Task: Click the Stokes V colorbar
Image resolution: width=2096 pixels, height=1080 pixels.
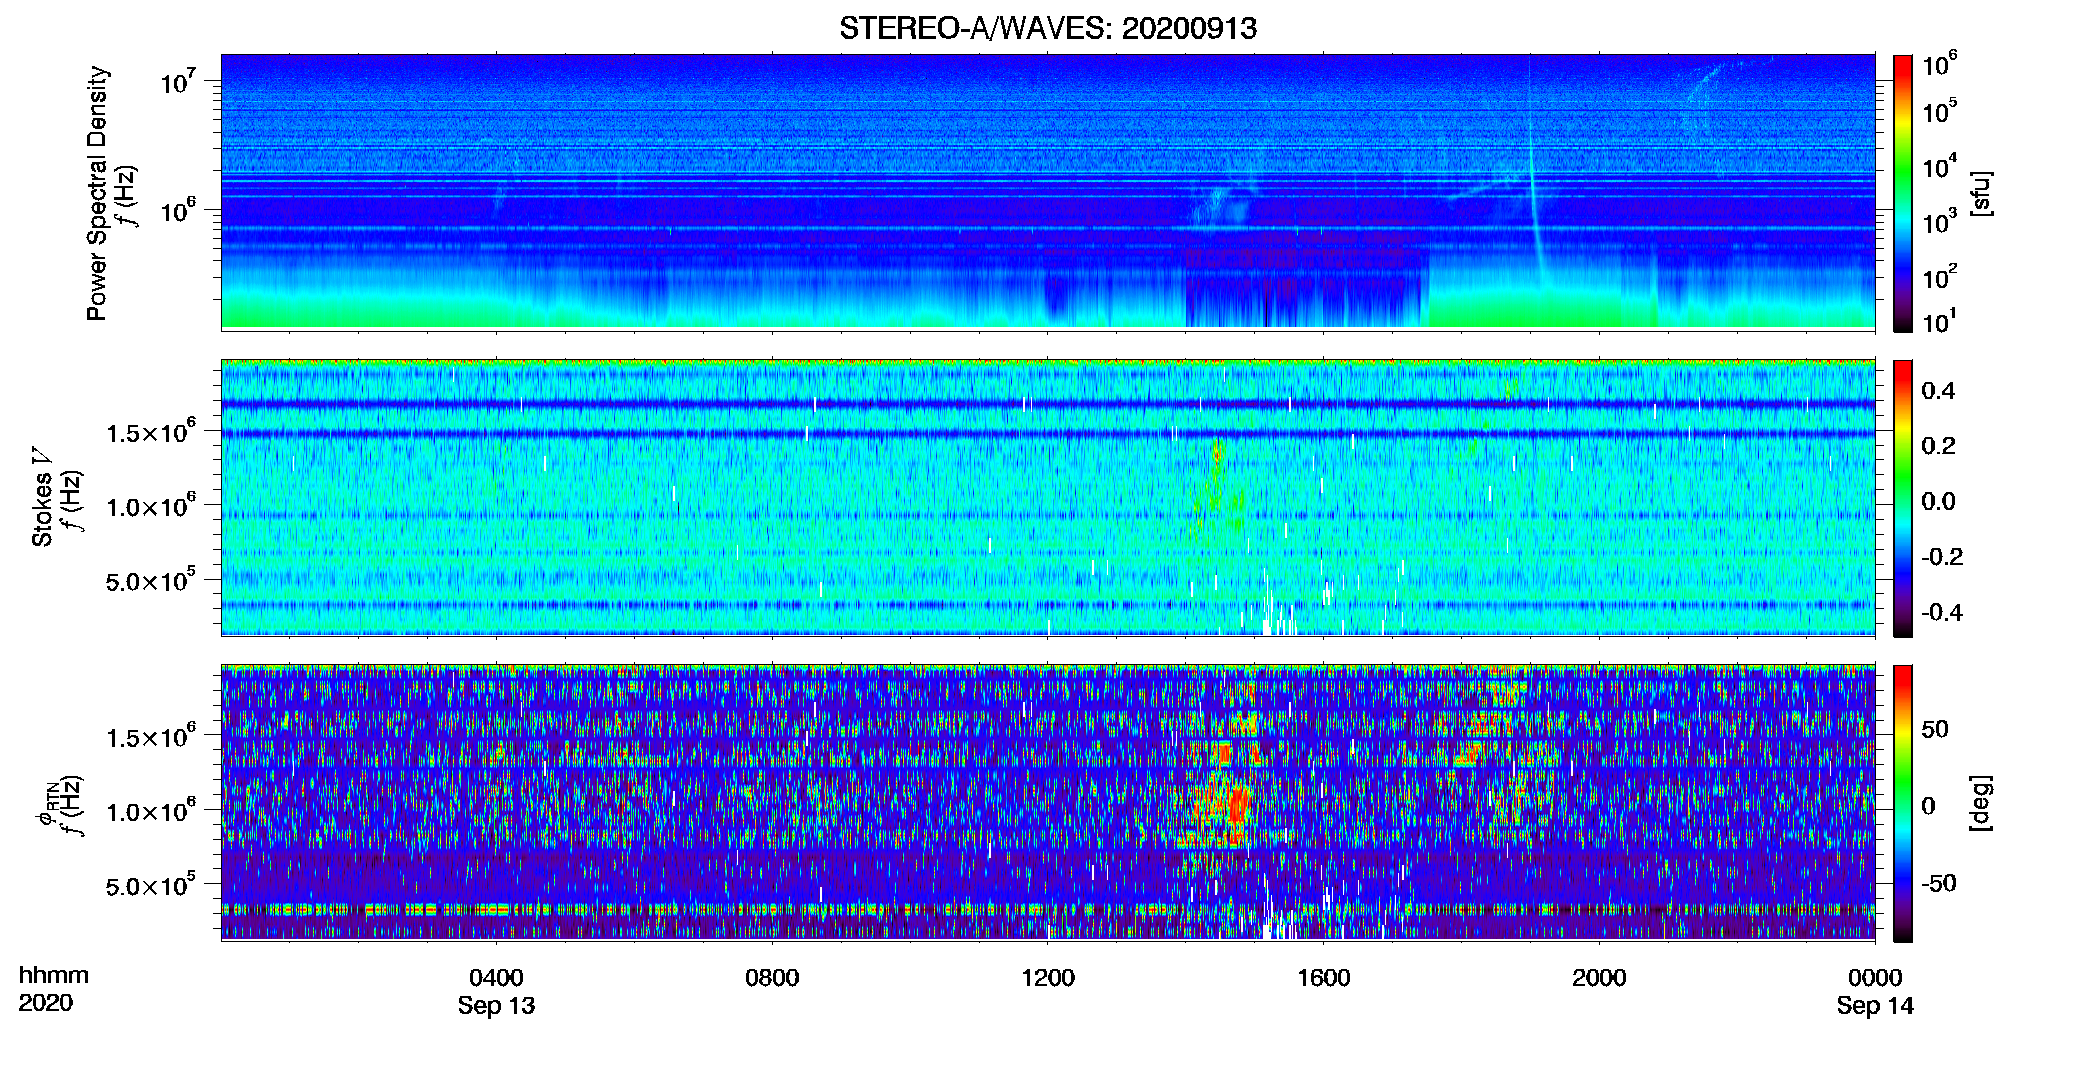Action: pyautogui.click(x=1903, y=498)
